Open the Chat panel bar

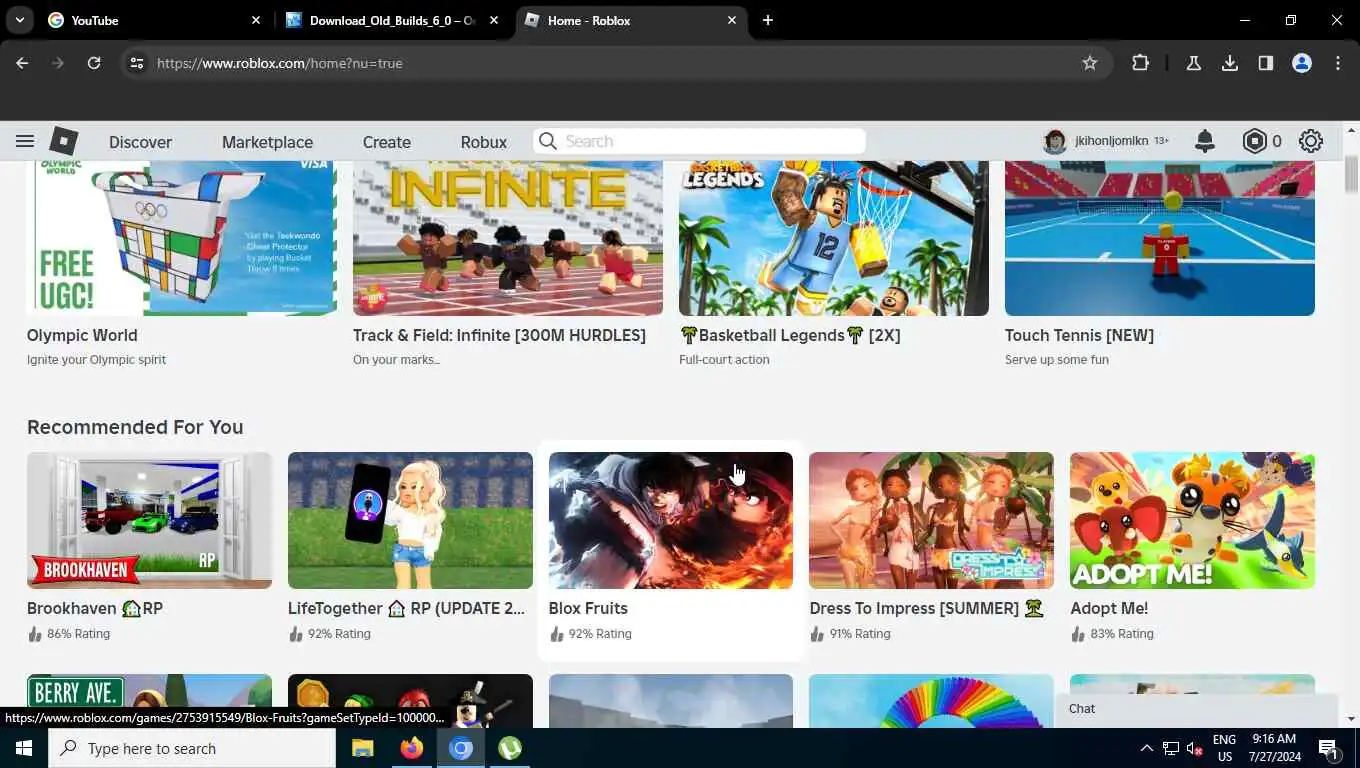pos(1197,708)
